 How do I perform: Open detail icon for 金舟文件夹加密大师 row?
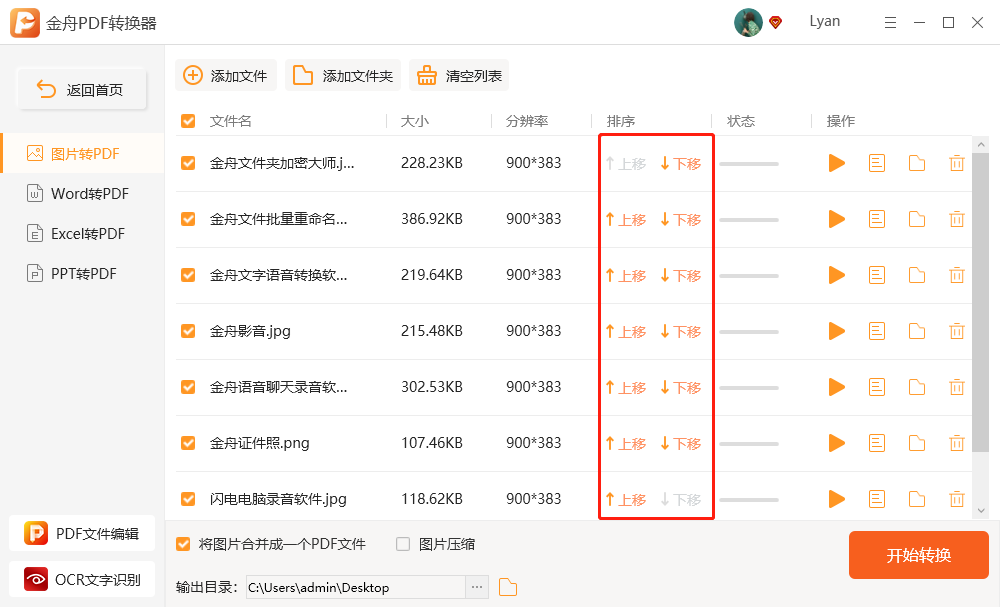click(x=877, y=163)
